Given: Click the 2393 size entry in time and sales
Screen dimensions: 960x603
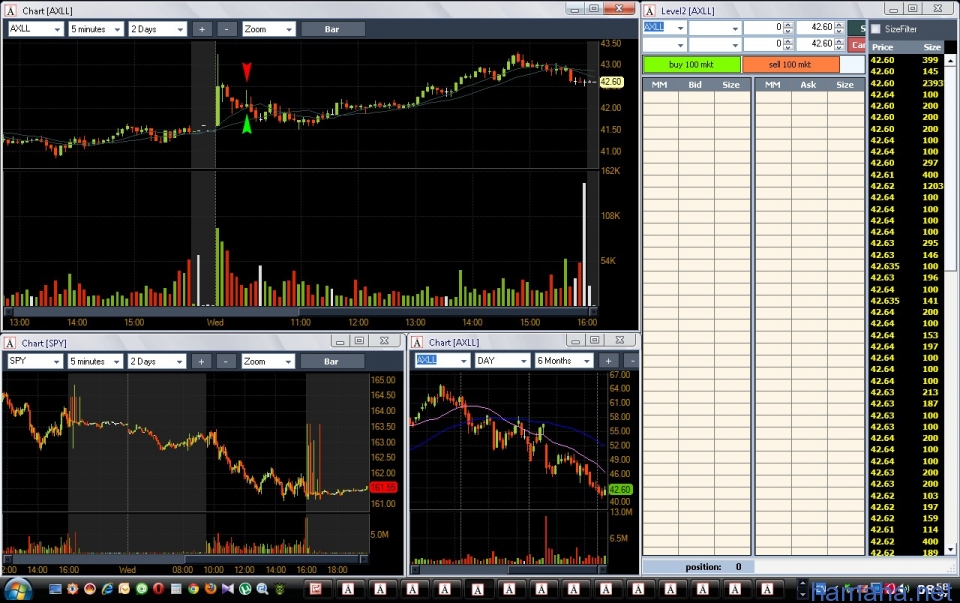Looking at the screenshot, I should click(932, 83).
